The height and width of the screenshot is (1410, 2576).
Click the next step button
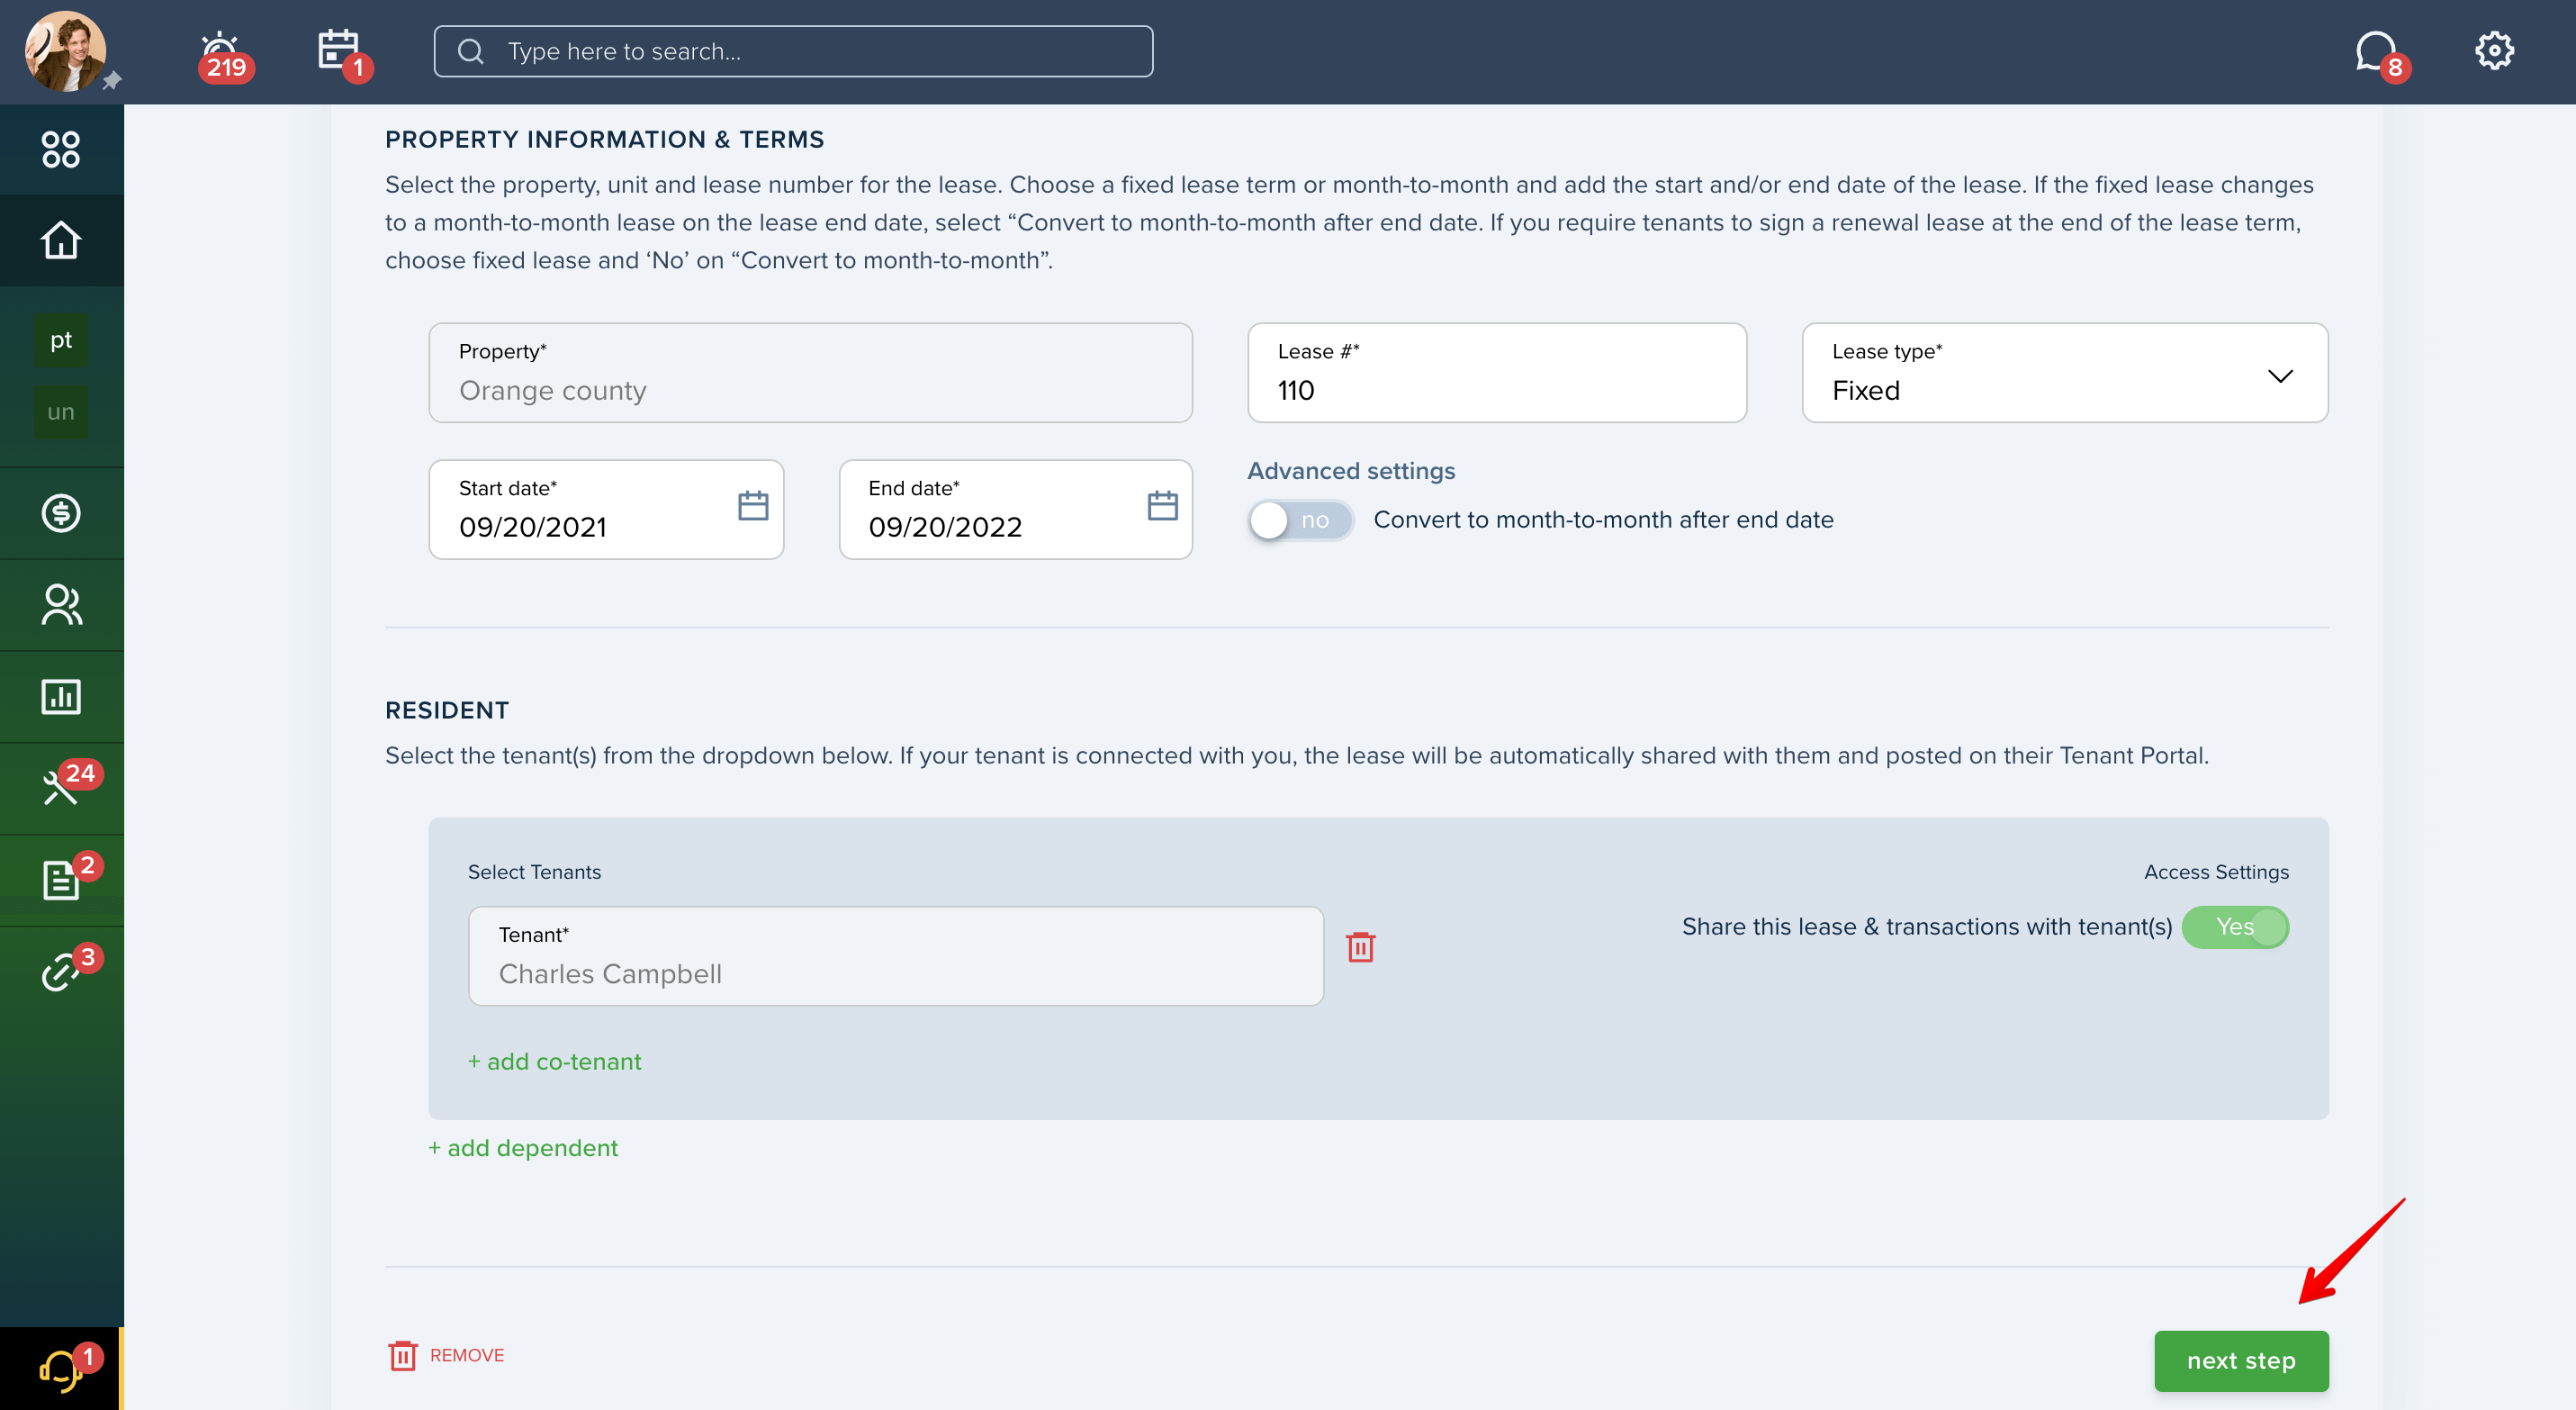click(2241, 1361)
